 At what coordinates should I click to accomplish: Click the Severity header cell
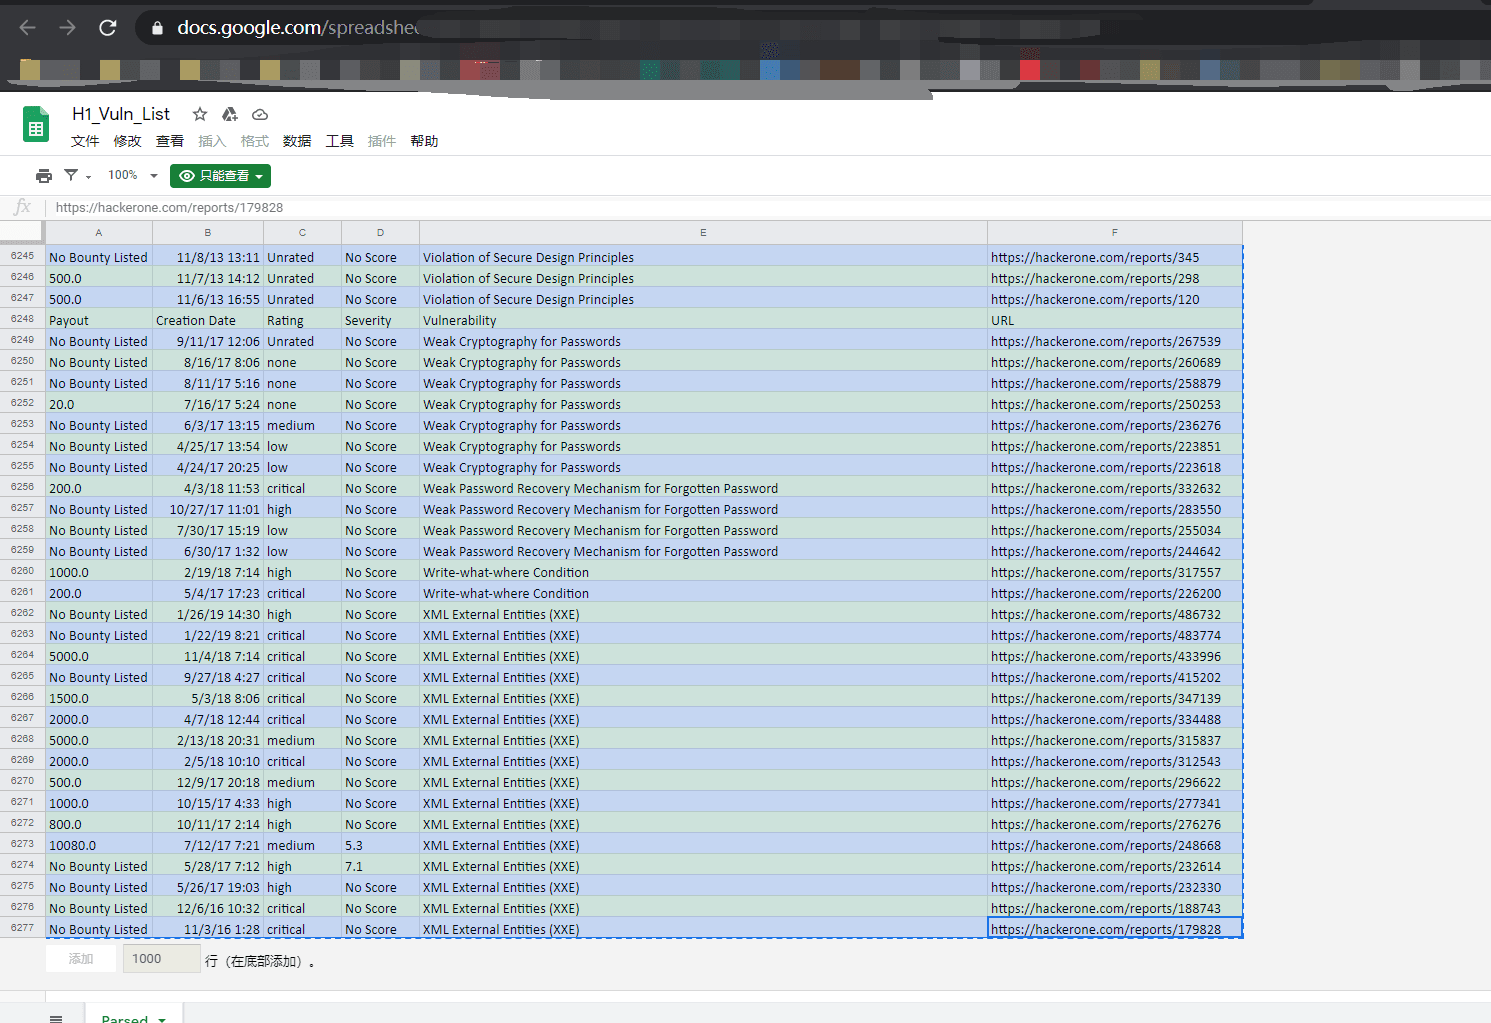tap(380, 321)
